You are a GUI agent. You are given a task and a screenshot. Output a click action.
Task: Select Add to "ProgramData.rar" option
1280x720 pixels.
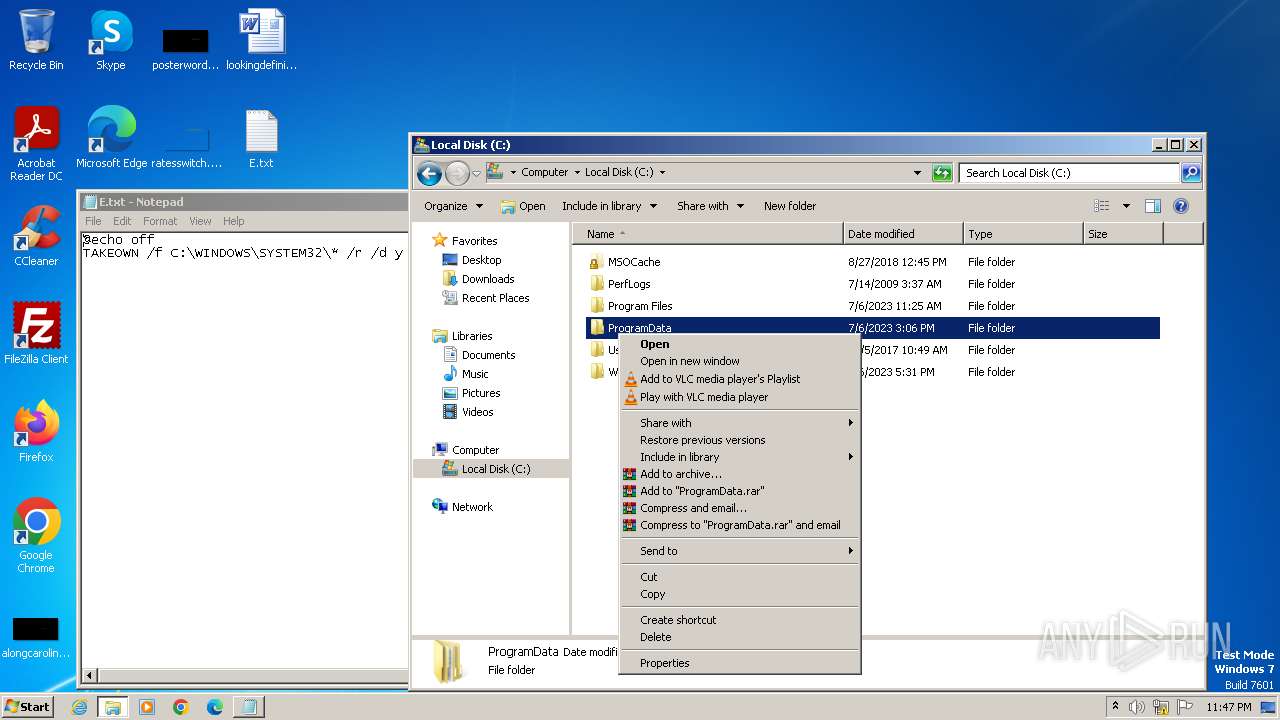tap(740, 491)
